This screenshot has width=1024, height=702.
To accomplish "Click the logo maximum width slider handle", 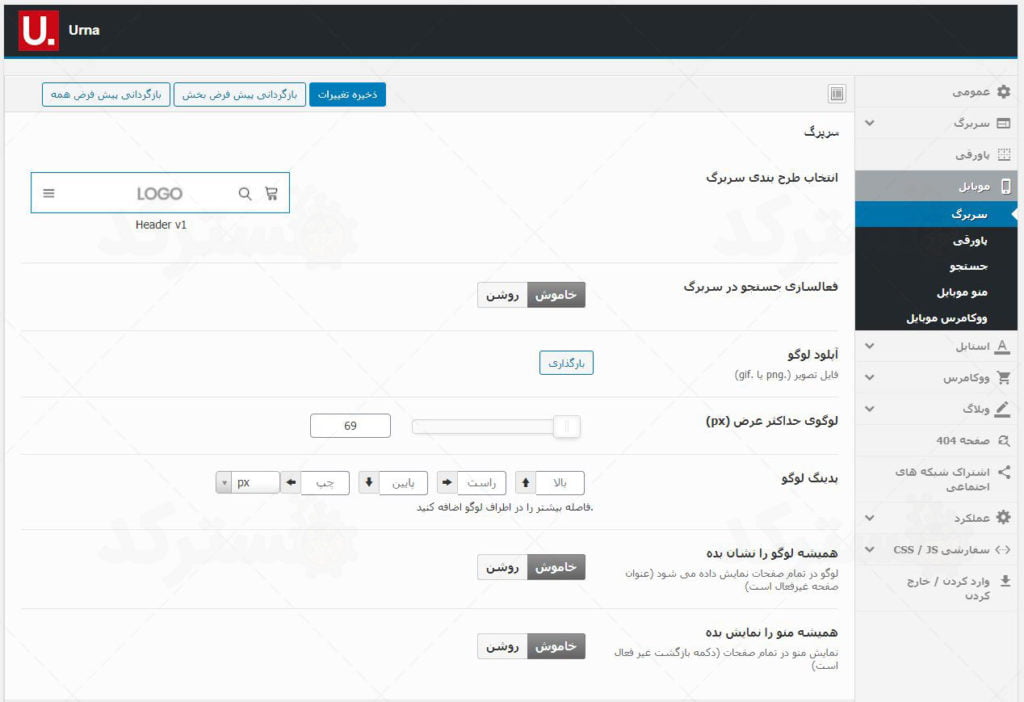I will (566, 425).
